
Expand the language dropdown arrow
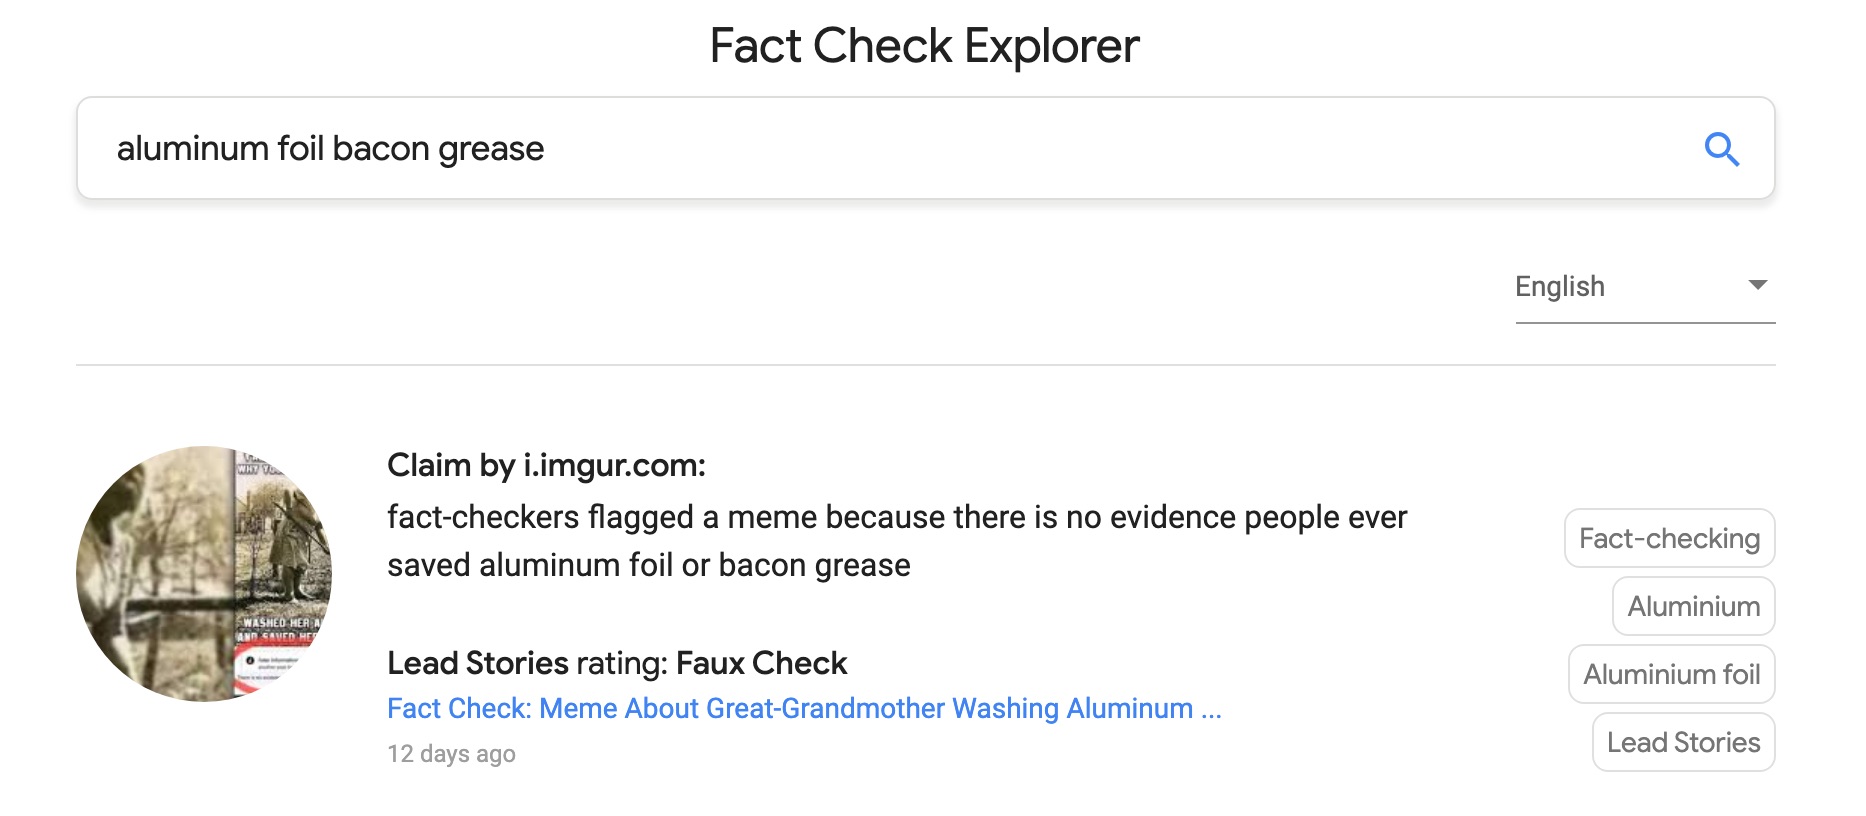click(x=1757, y=285)
